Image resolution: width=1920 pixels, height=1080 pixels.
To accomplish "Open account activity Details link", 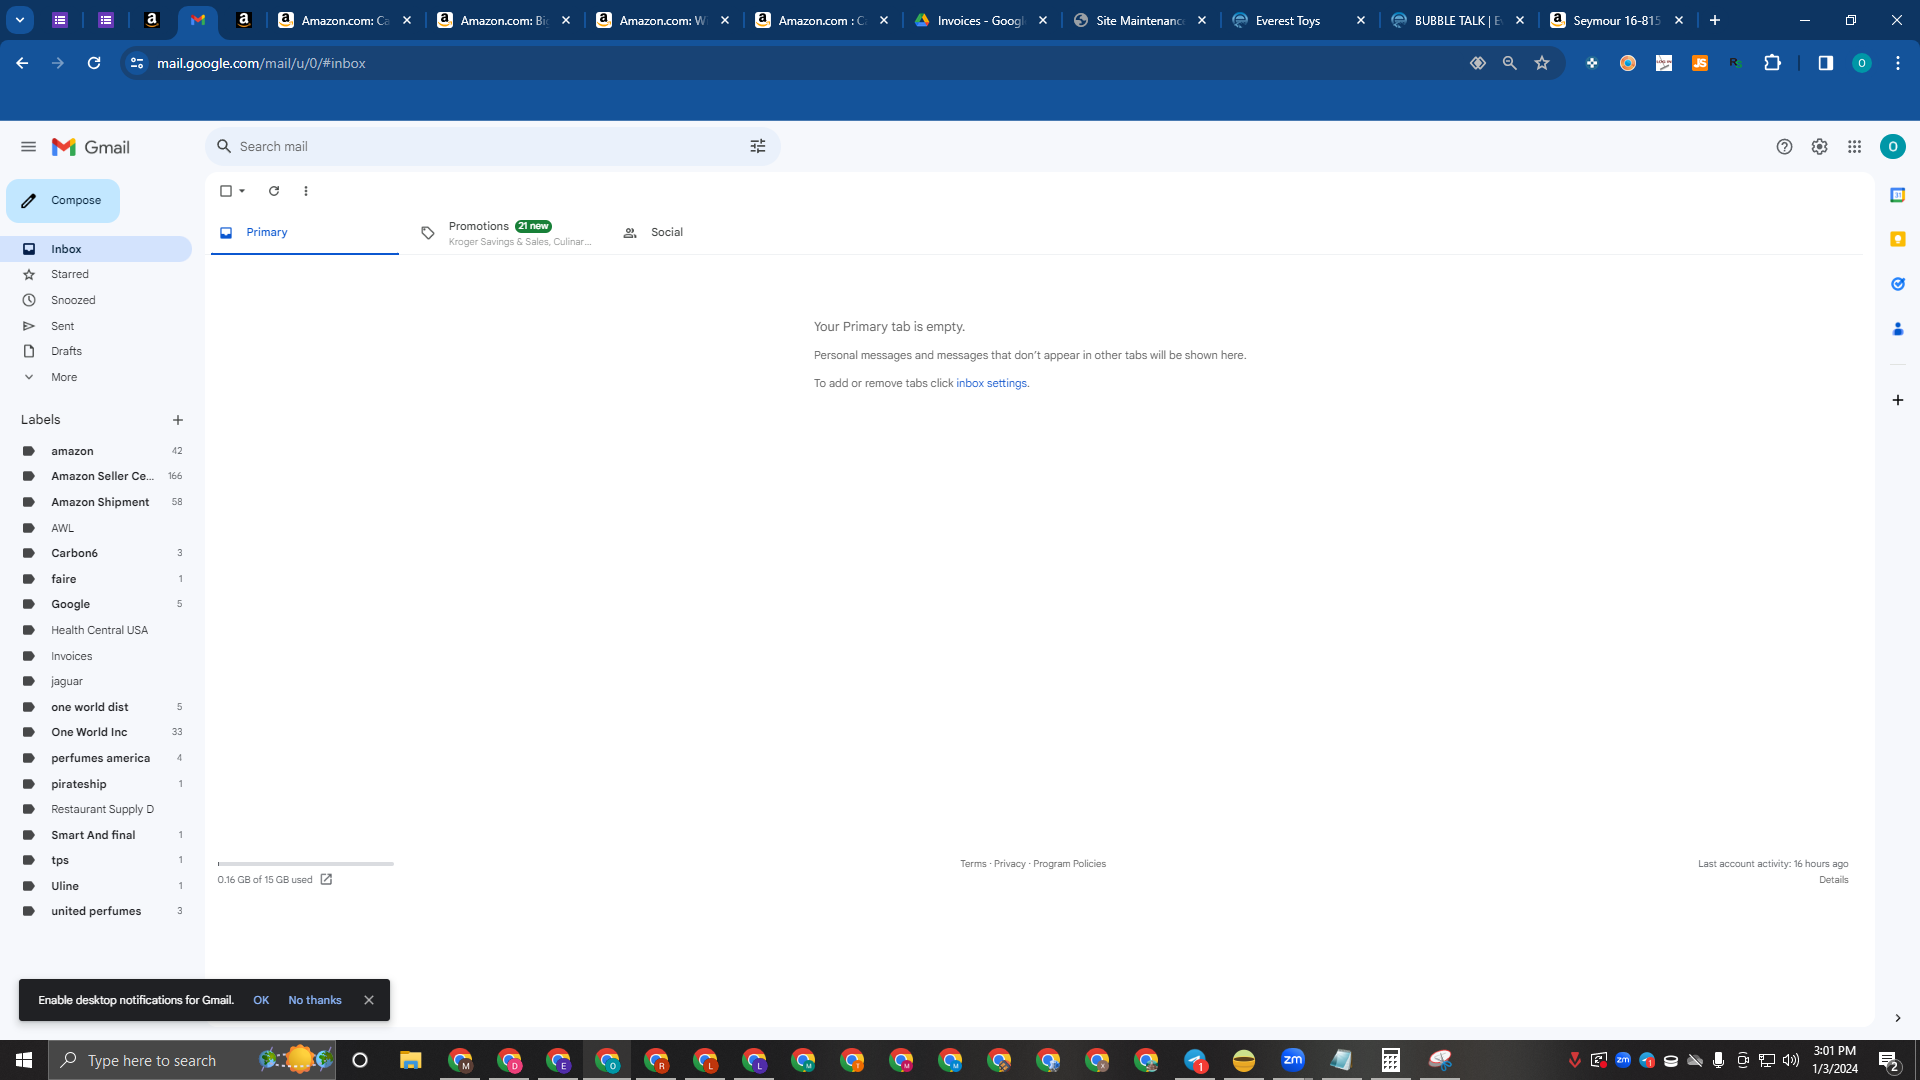I will click(x=1833, y=880).
